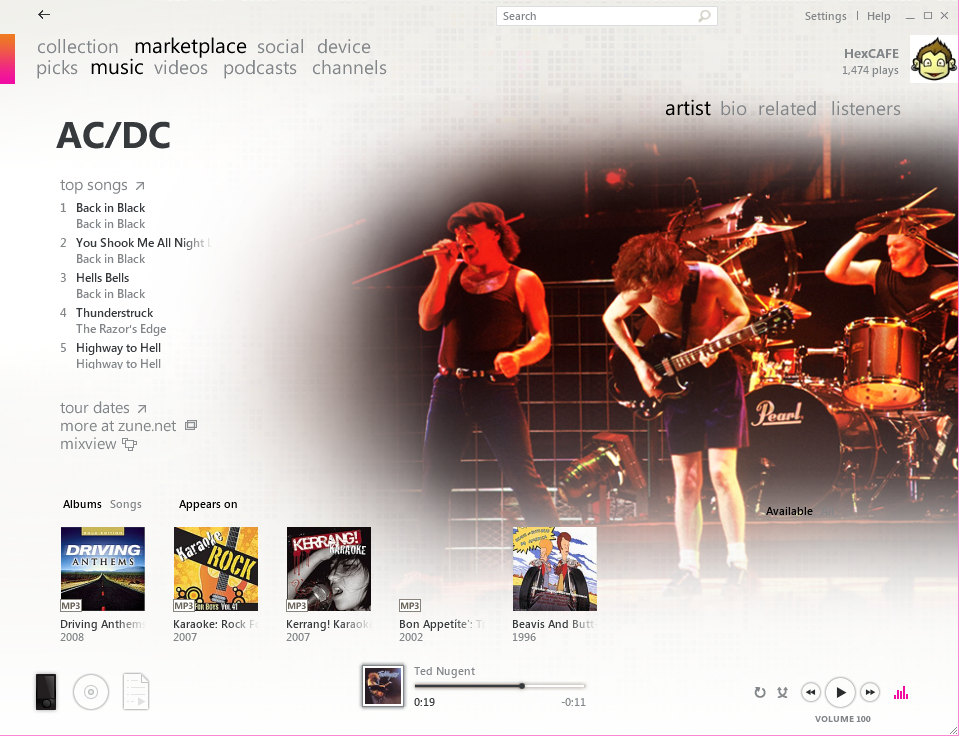This screenshot has height=736, width=959.
Task: Open the music subsection
Action: (x=117, y=67)
